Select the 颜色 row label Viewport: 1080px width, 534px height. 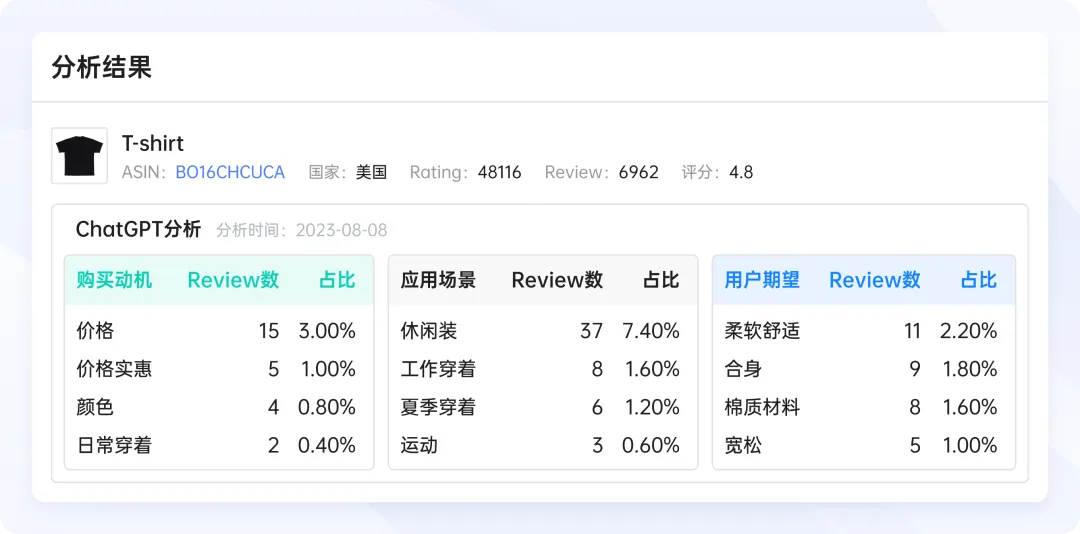click(95, 407)
